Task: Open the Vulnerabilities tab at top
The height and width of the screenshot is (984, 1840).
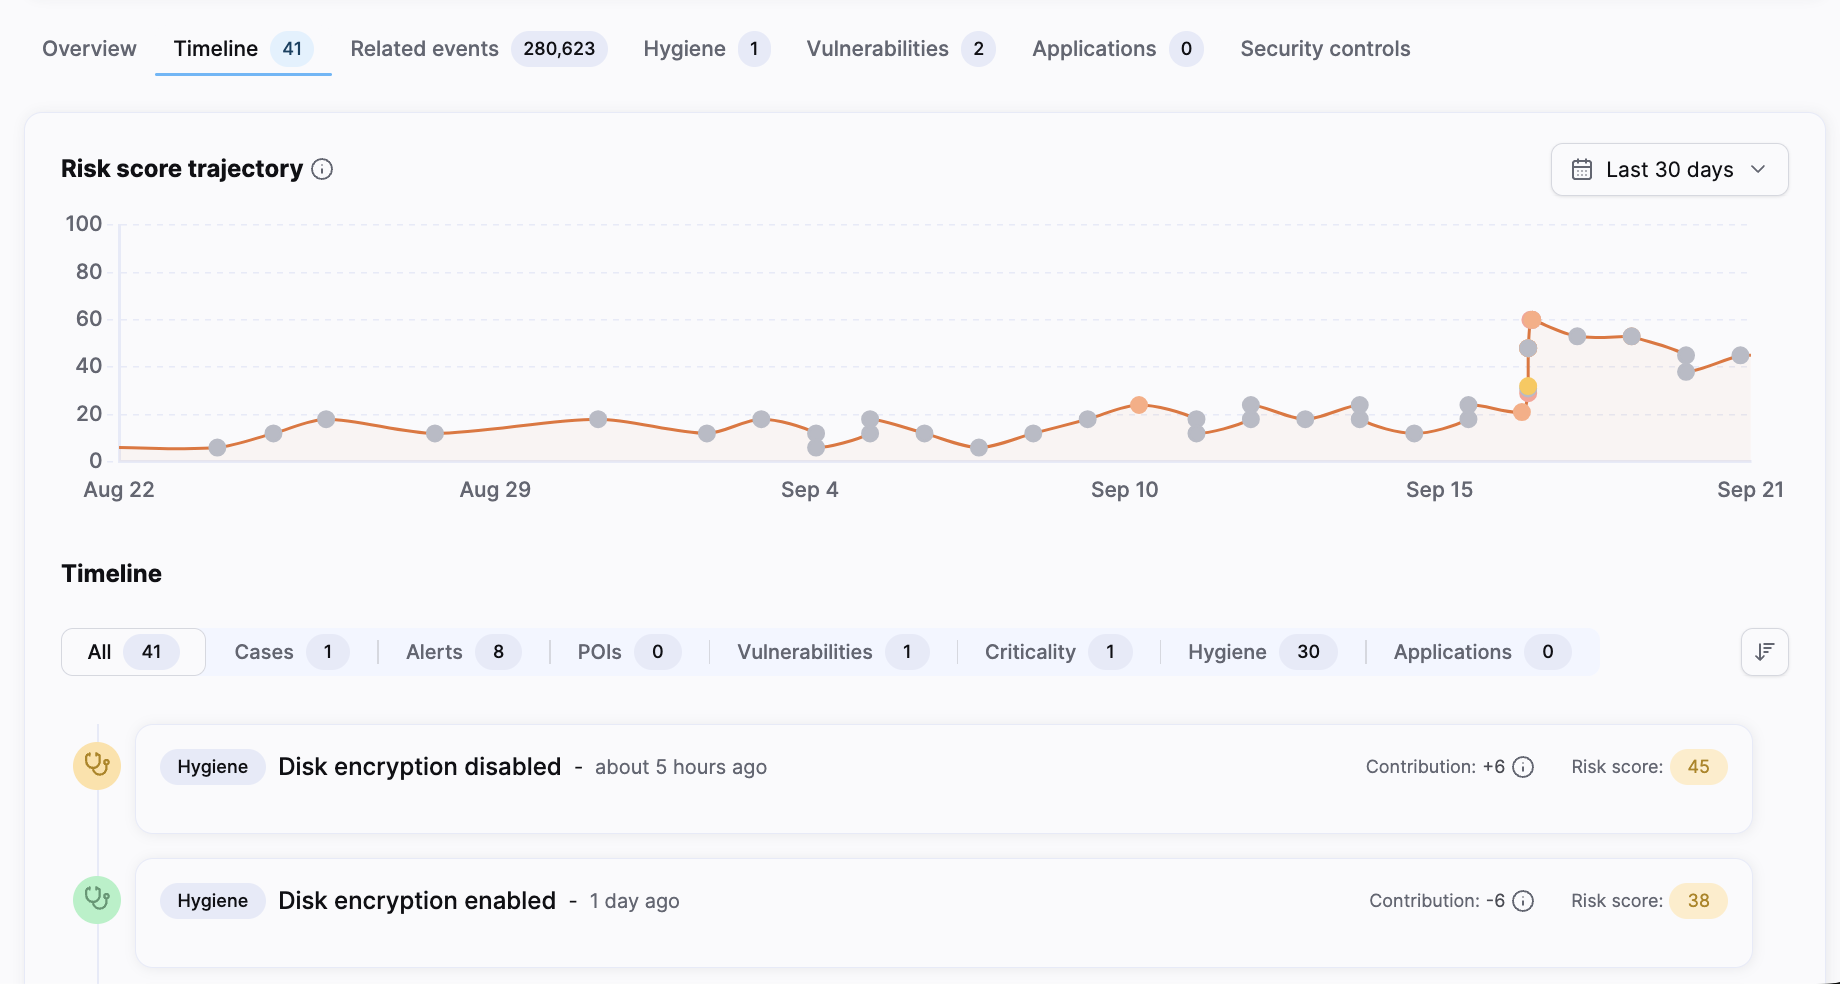Action: (900, 49)
